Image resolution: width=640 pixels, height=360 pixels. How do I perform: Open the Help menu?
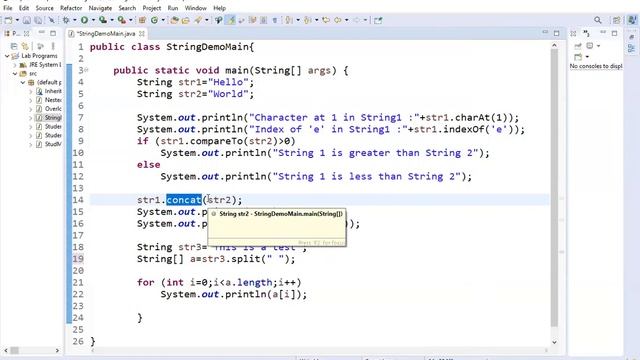click(220, 8)
